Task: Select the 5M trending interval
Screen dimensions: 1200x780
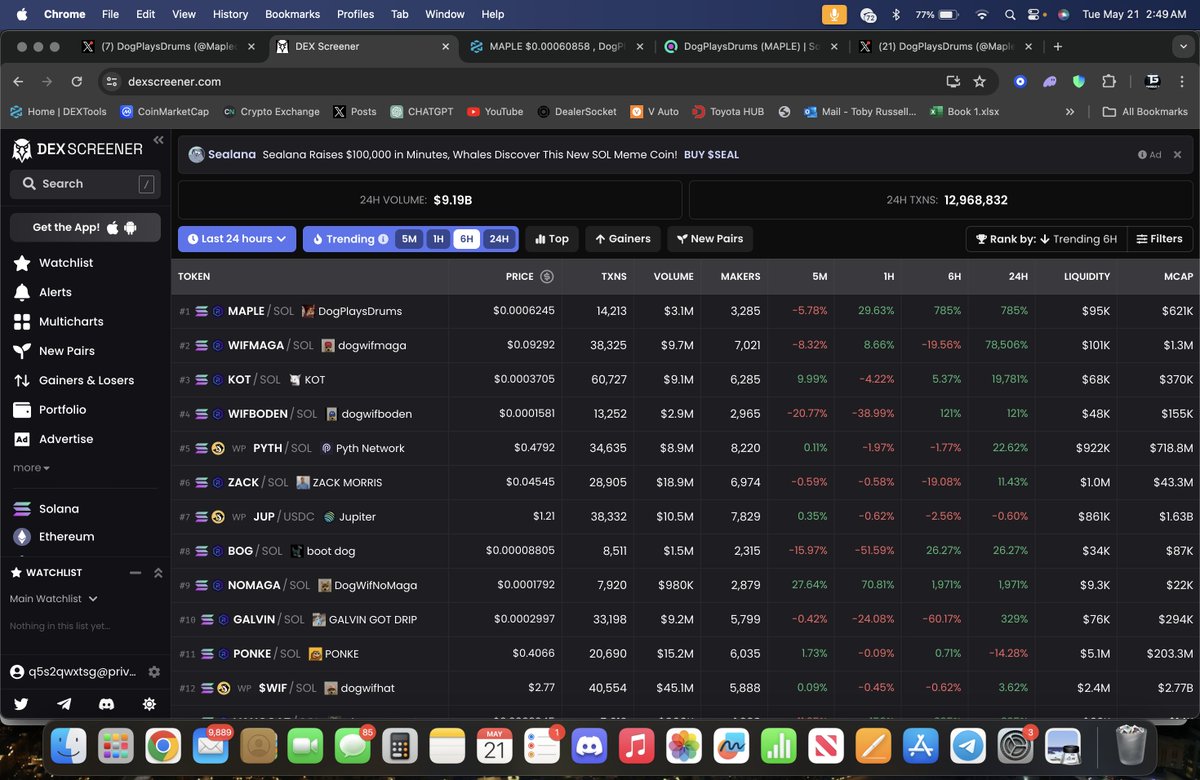Action: point(408,239)
